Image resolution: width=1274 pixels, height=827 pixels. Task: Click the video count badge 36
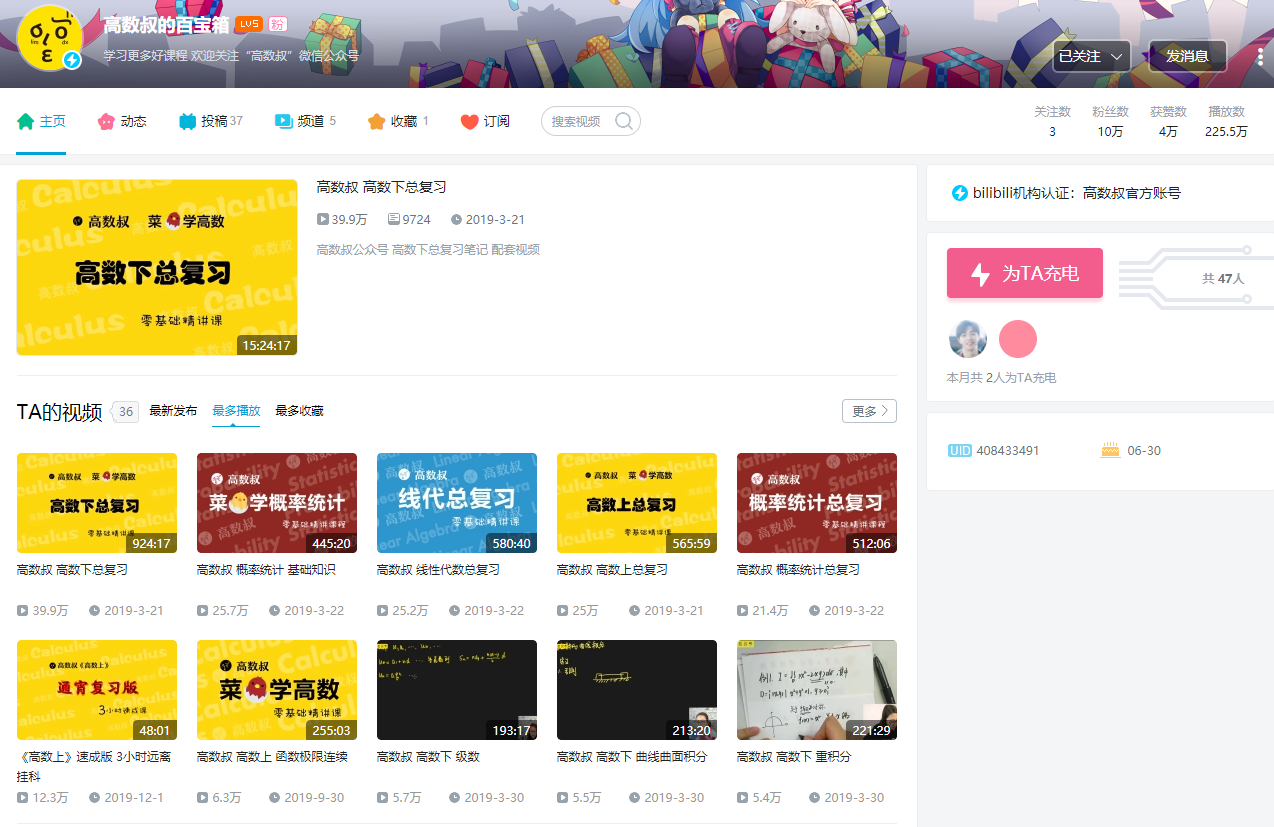(126, 411)
